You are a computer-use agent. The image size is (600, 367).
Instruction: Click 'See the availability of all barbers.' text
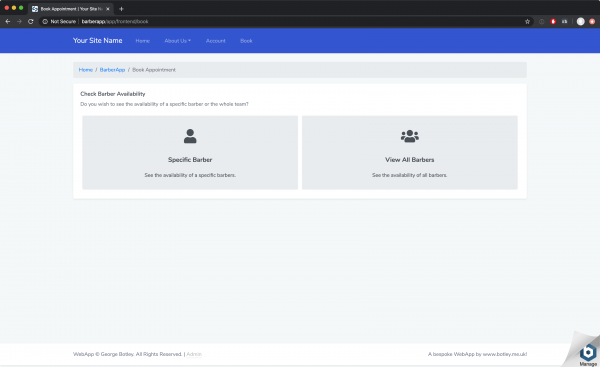[409, 175]
